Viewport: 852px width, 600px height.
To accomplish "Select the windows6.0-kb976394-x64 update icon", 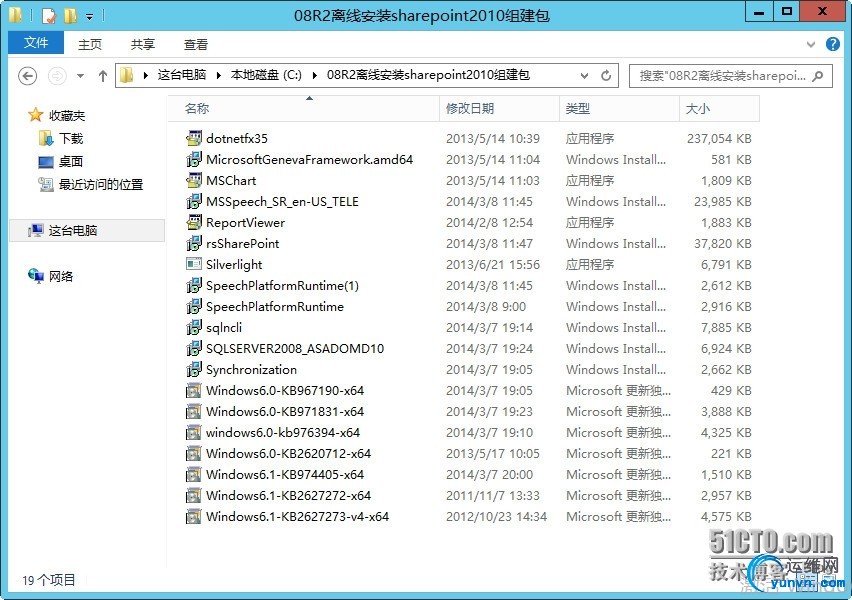I will [x=194, y=432].
